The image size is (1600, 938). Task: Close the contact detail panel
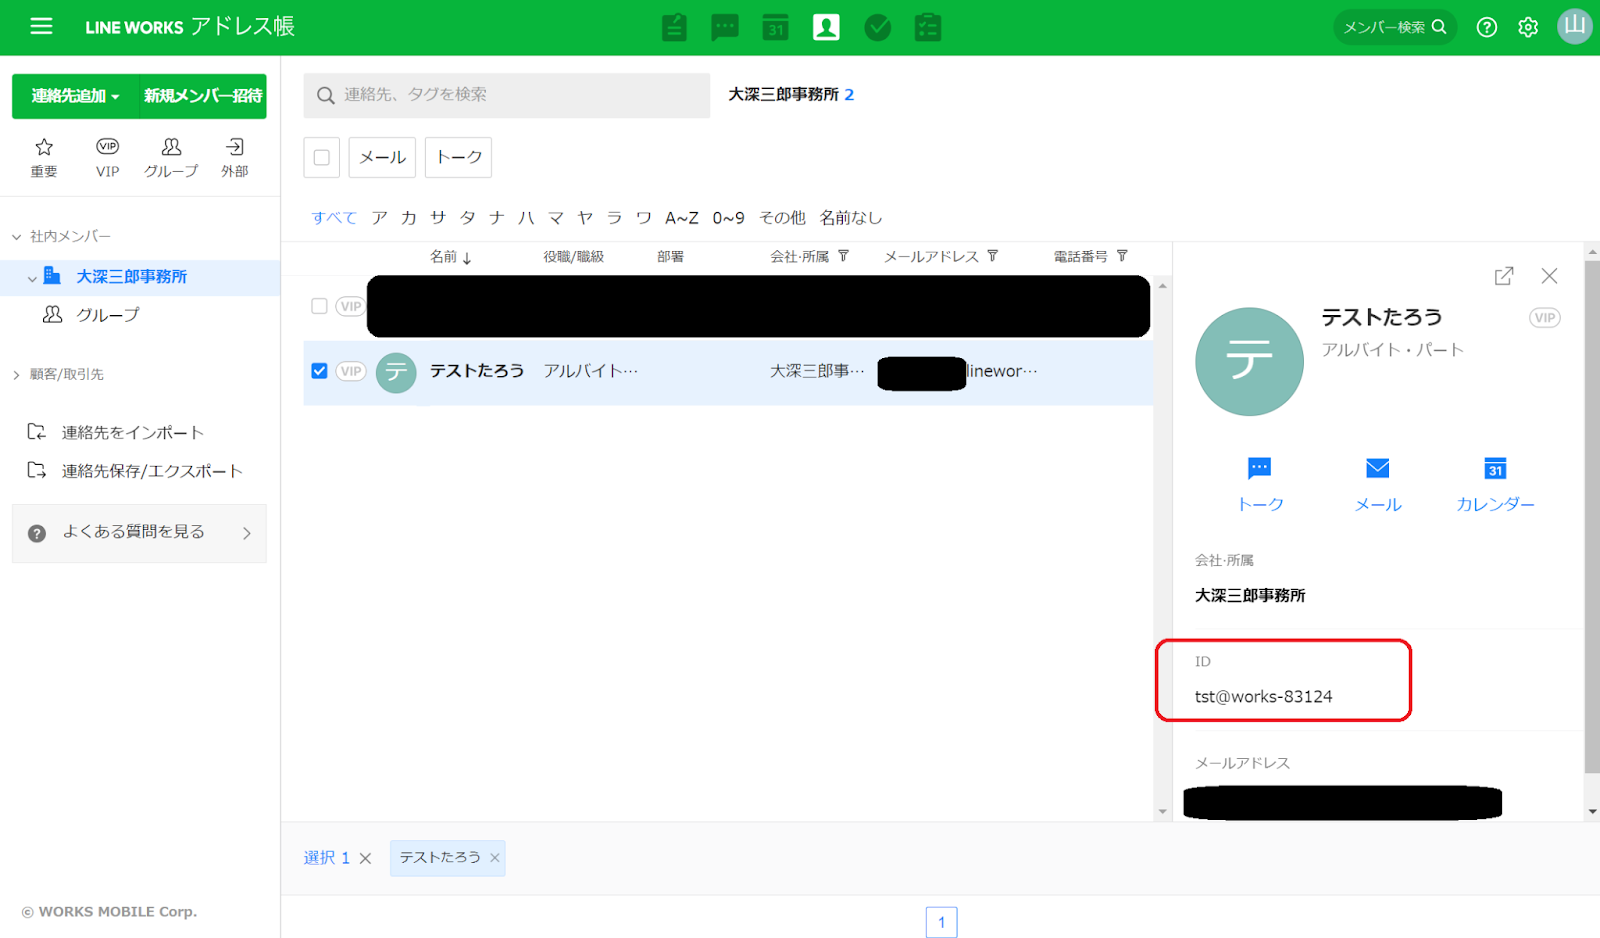point(1549,276)
